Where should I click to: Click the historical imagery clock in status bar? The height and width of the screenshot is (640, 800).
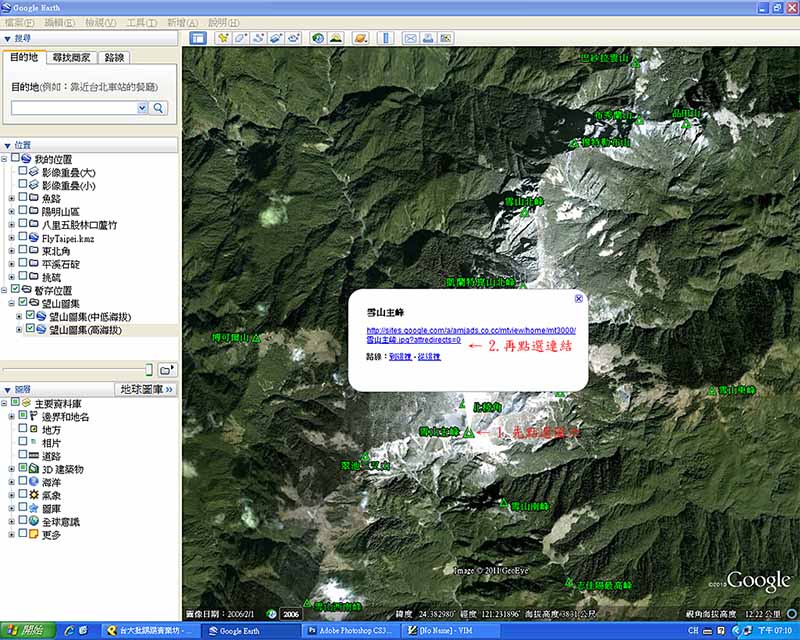click(x=272, y=614)
